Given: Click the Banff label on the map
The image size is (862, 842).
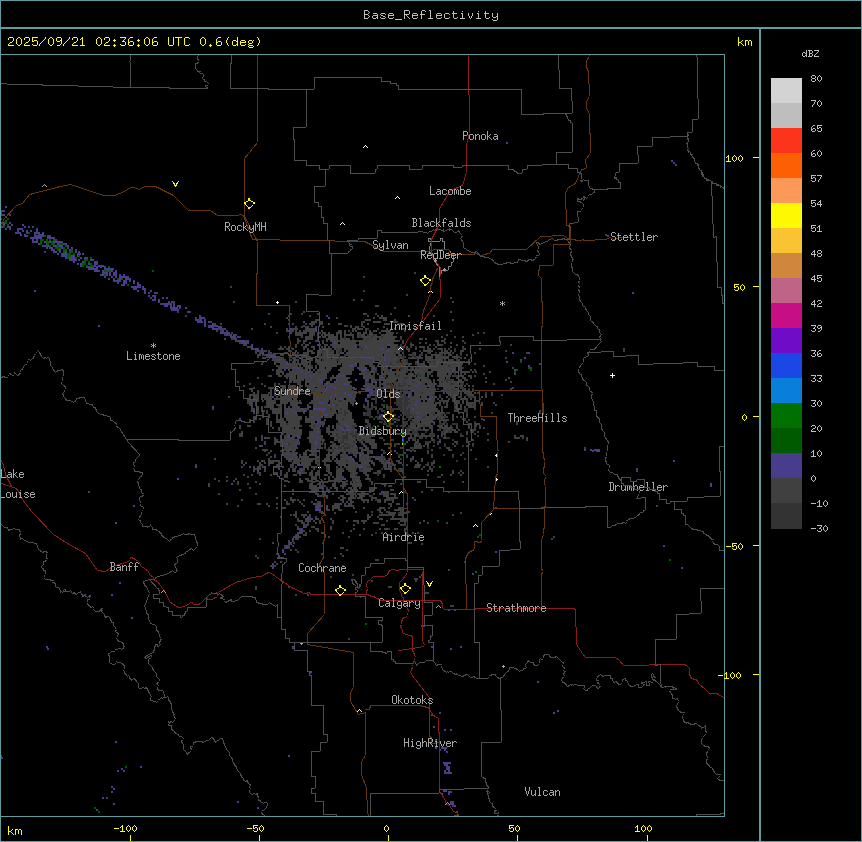Looking at the screenshot, I should (x=124, y=567).
